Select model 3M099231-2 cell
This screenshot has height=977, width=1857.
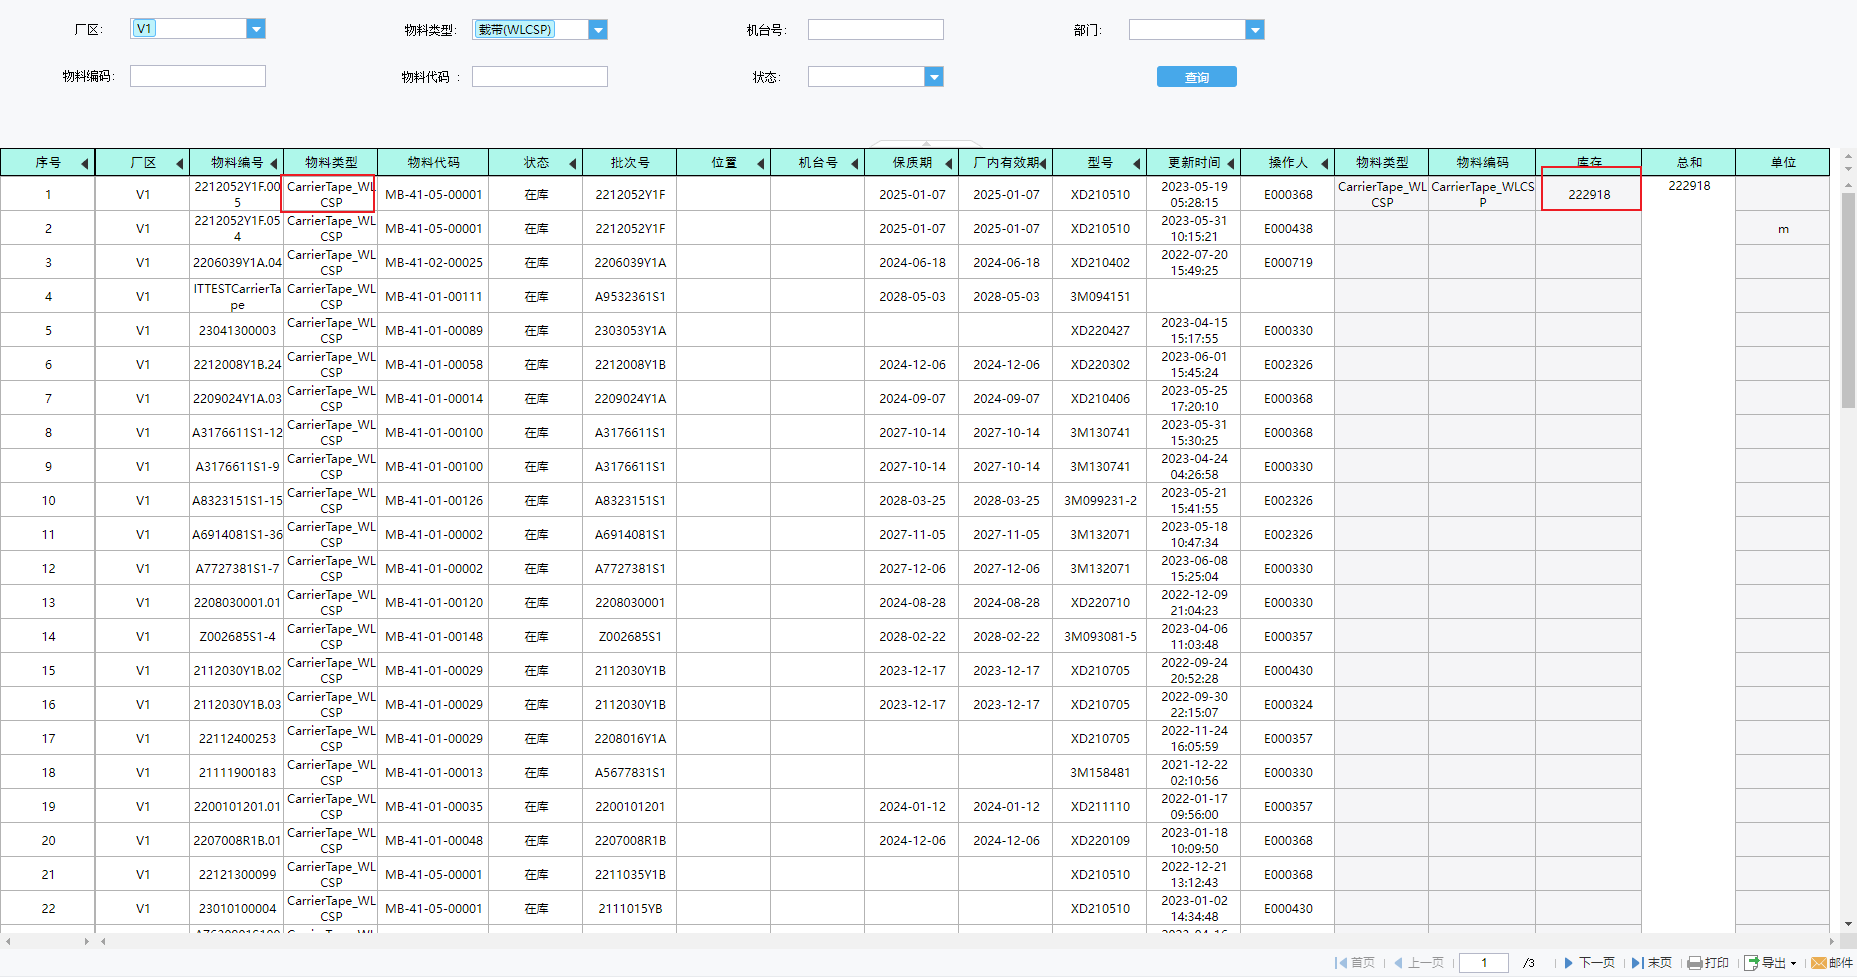(x=1100, y=501)
